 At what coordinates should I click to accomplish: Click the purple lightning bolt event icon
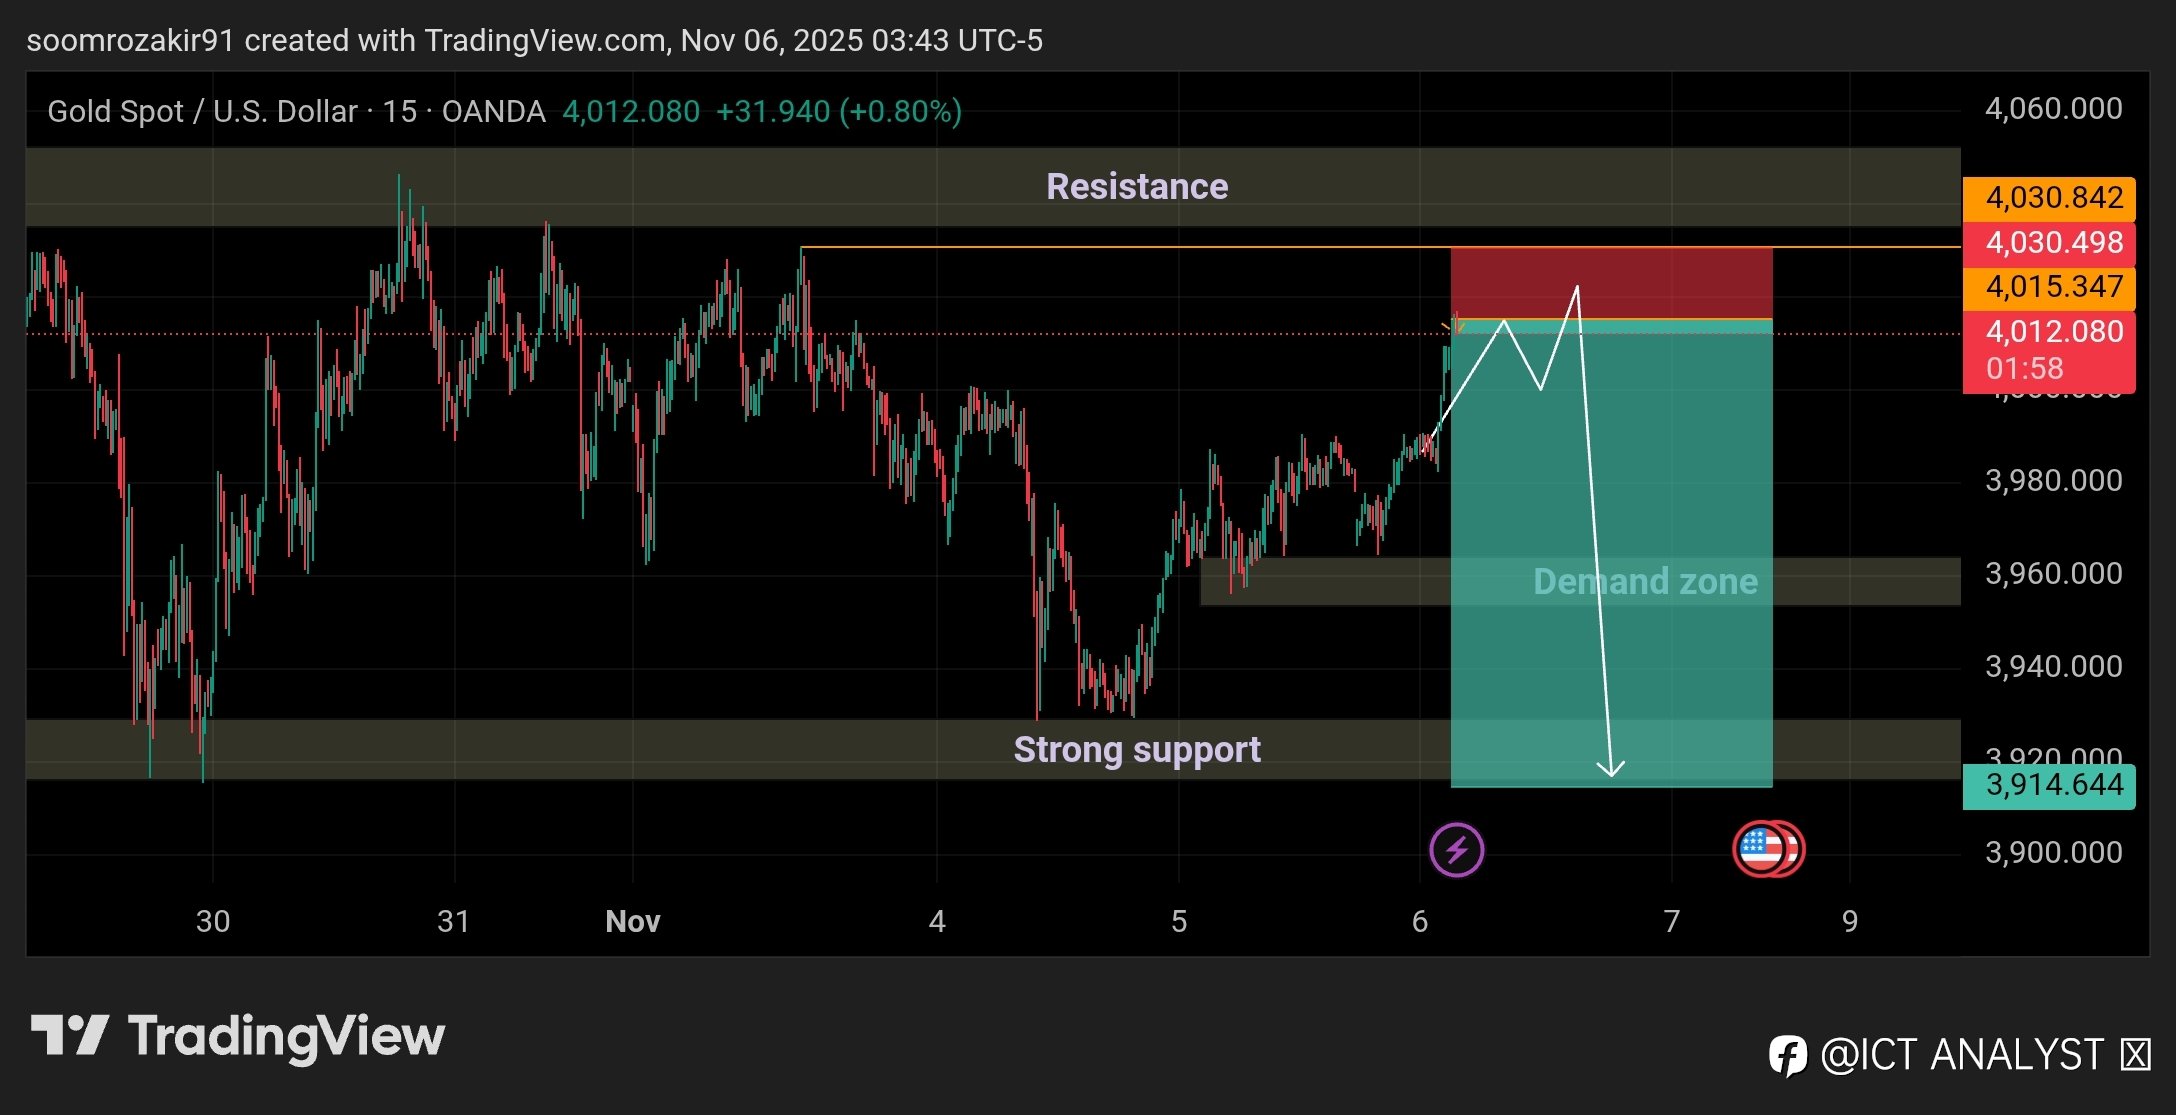click(1456, 850)
